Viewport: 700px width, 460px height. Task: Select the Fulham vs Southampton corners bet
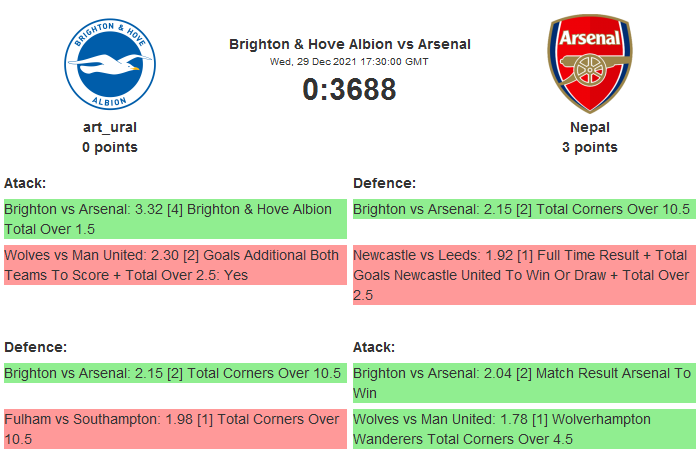point(175,429)
